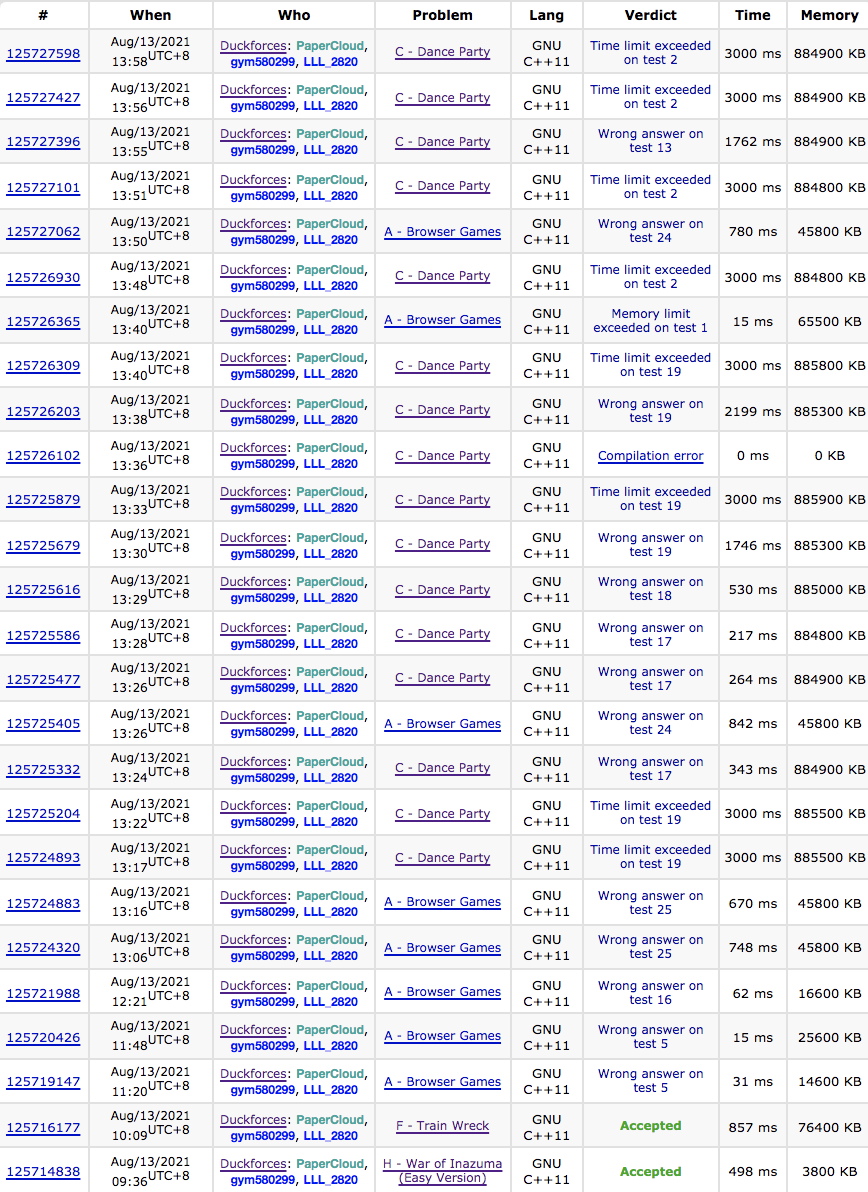Image resolution: width=868 pixels, height=1192 pixels.
Task: Open the F - Train Wreck problem
Action: [442, 1126]
